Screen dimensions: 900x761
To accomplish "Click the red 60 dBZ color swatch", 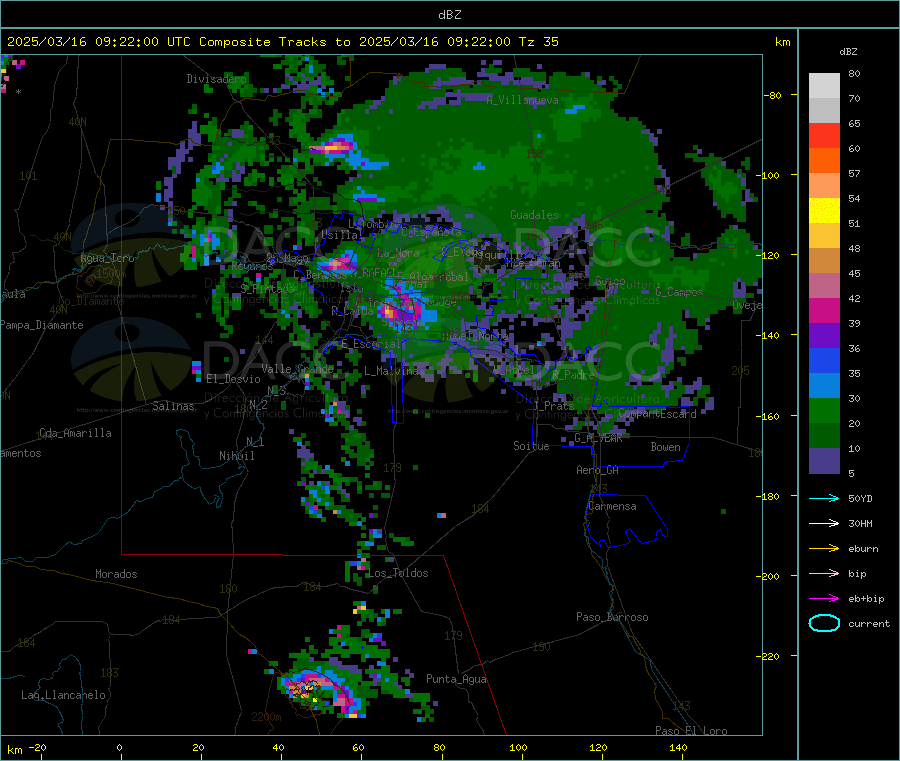I will click(824, 135).
